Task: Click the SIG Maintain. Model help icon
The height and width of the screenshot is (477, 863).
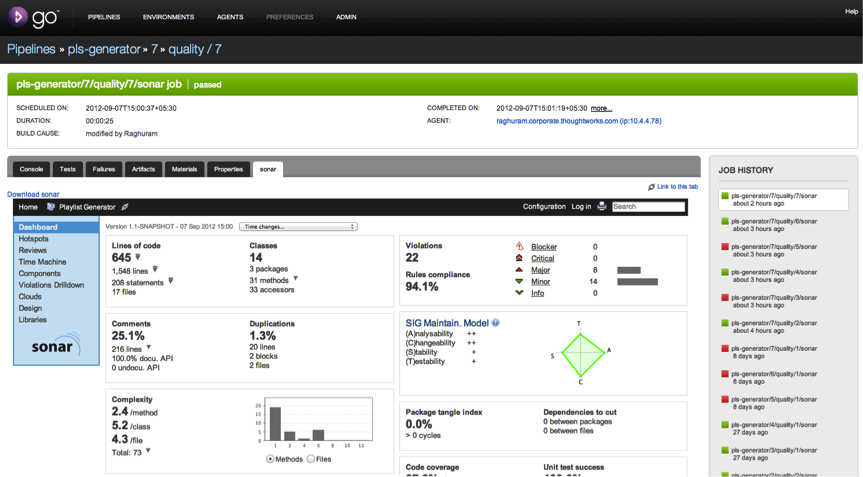Action: [496, 323]
